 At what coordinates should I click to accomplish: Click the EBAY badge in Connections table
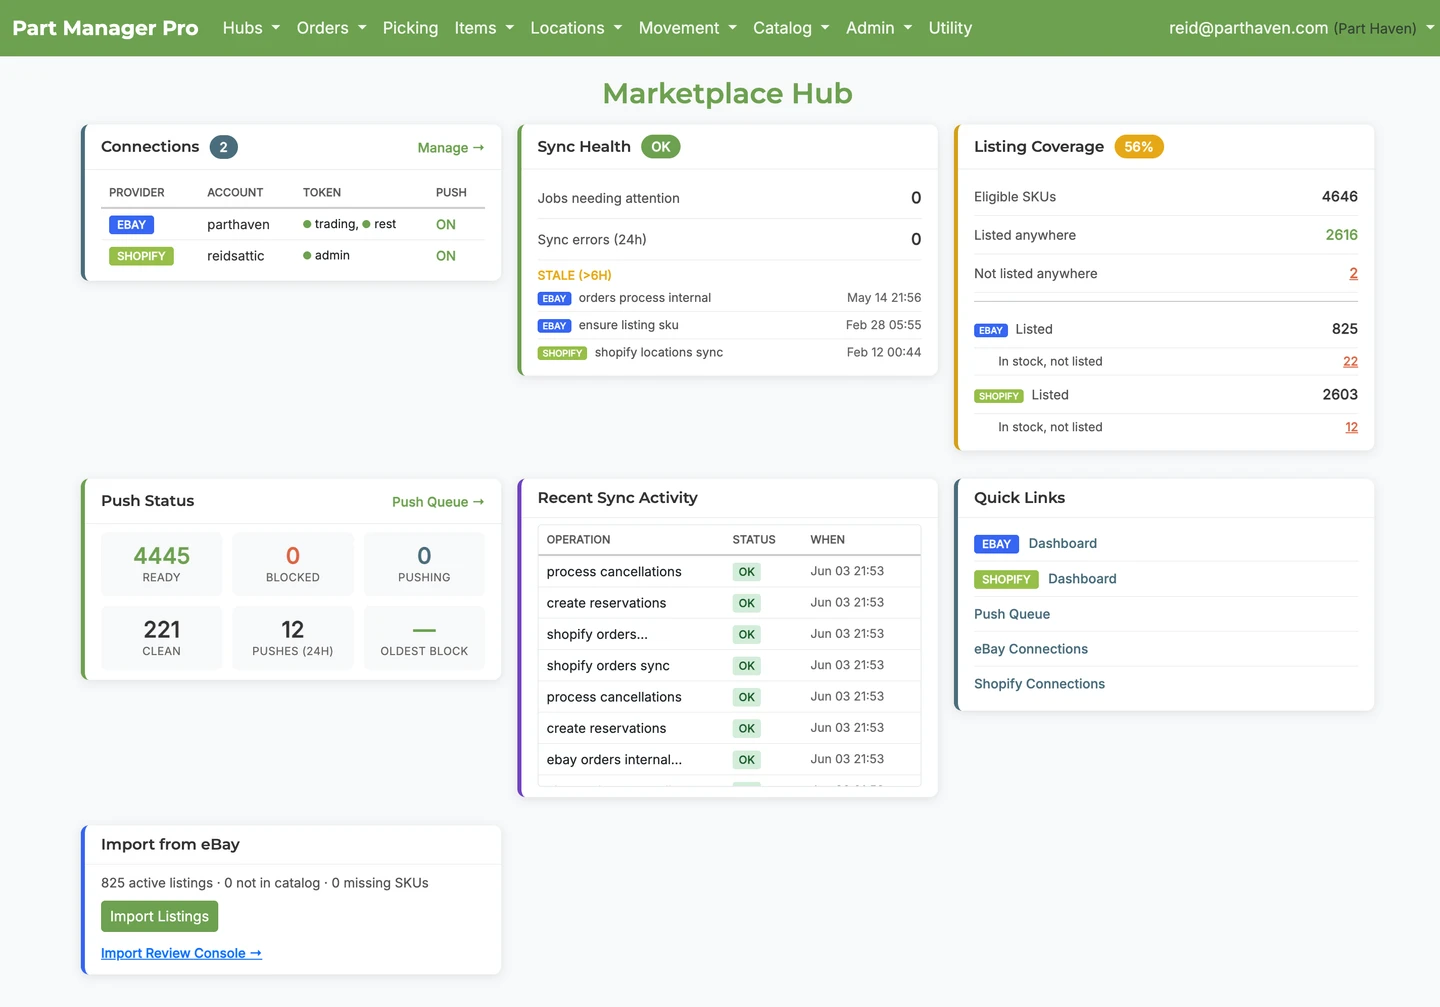point(131,225)
